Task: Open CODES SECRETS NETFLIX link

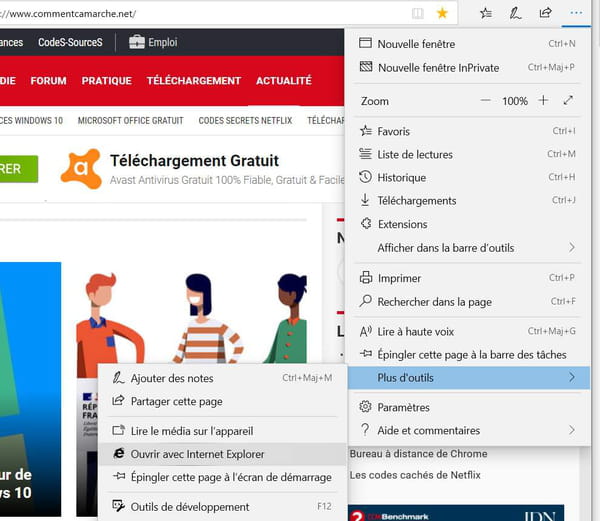Action: point(245,121)
